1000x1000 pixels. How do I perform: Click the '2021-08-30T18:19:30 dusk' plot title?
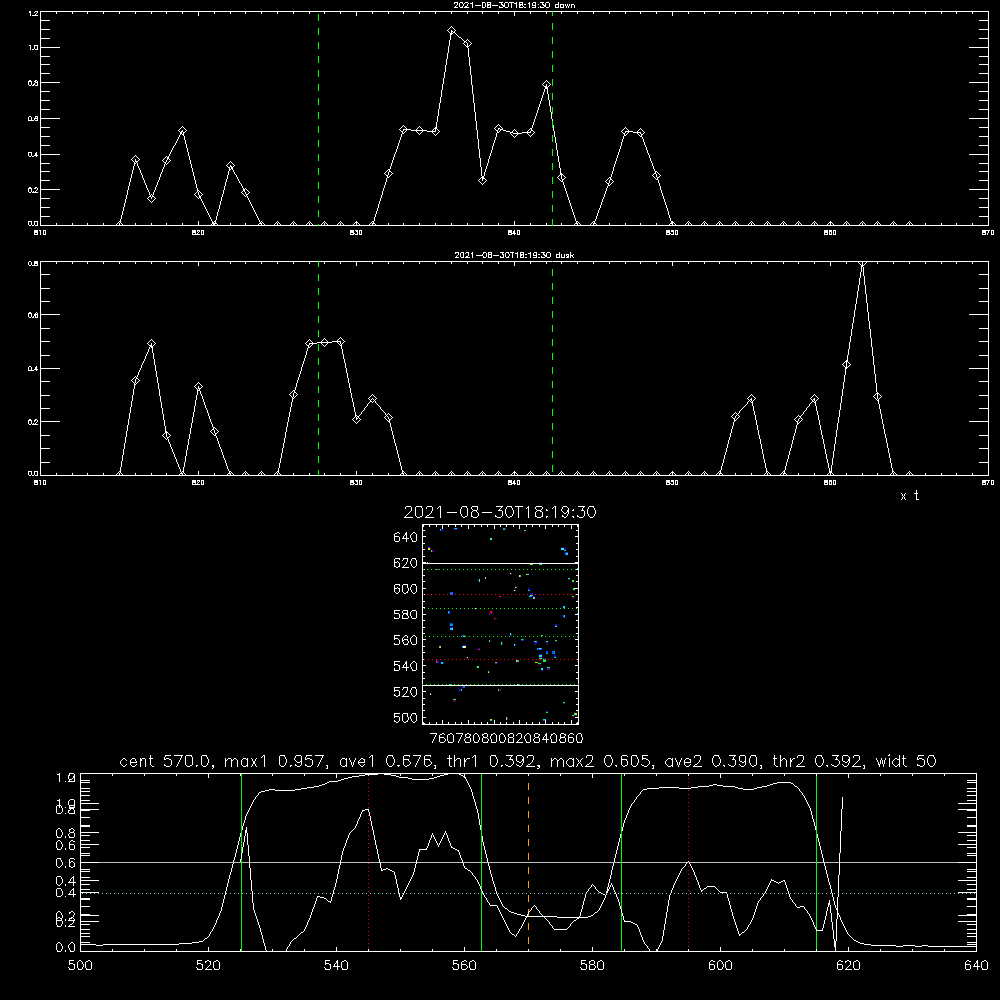pos(514,255)
